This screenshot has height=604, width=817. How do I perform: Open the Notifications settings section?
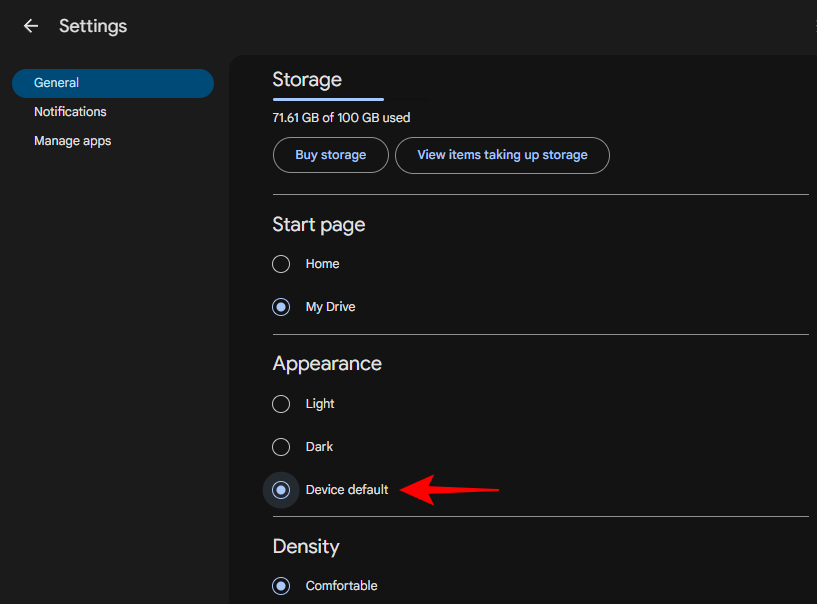click(70, 112)
